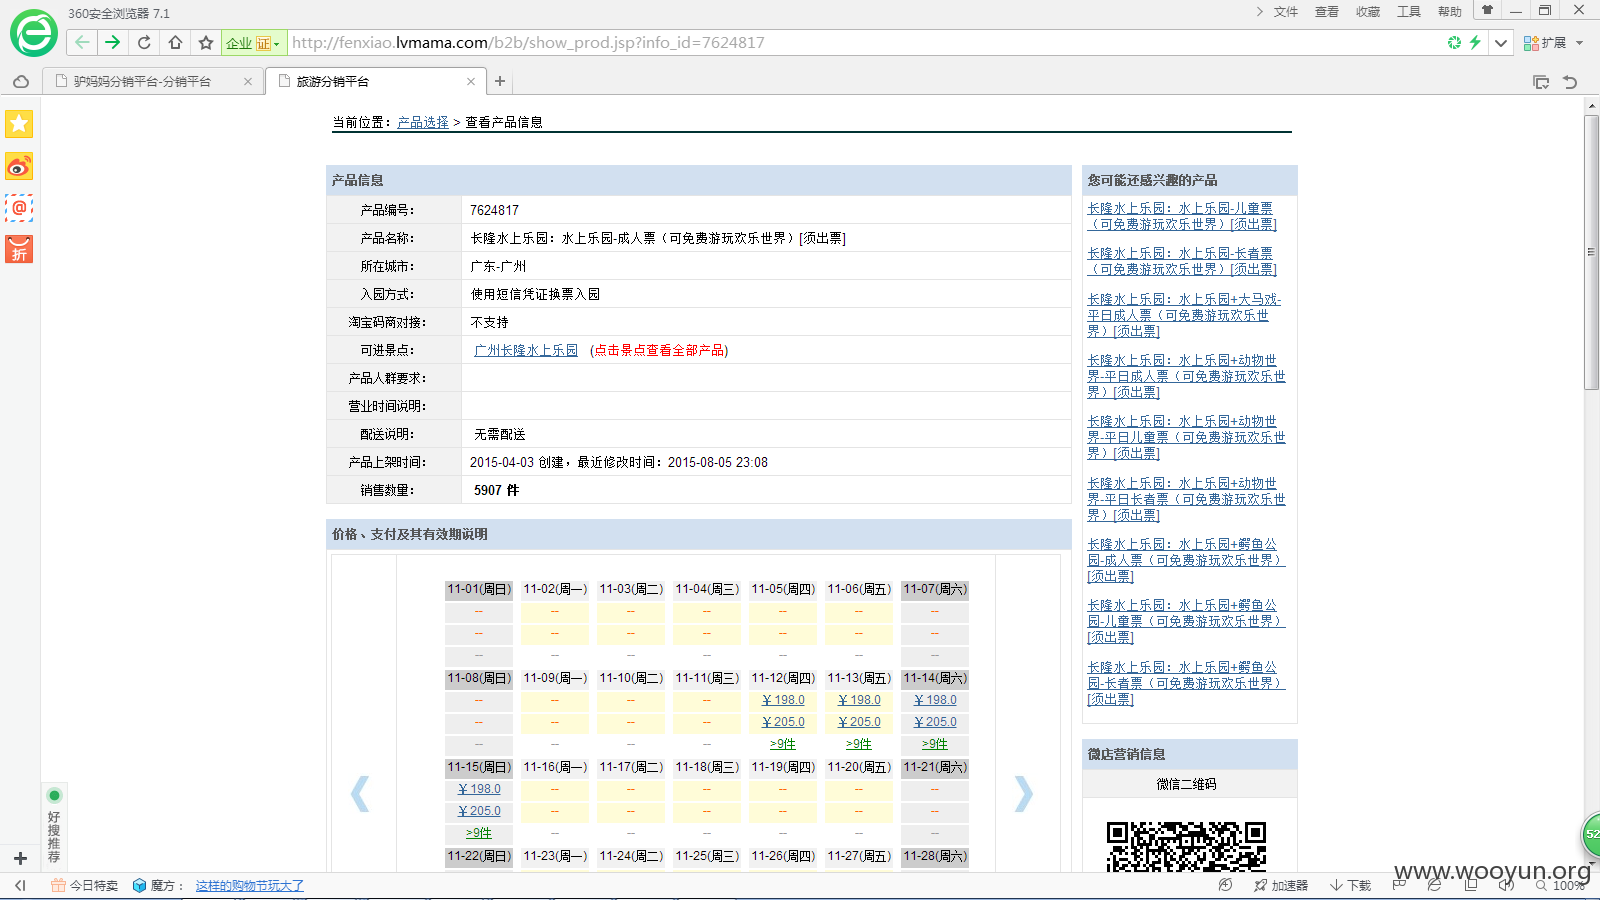Screen dimensions: 1600x900
Task: Click the WeChat QR code image
Action: 1186,846
